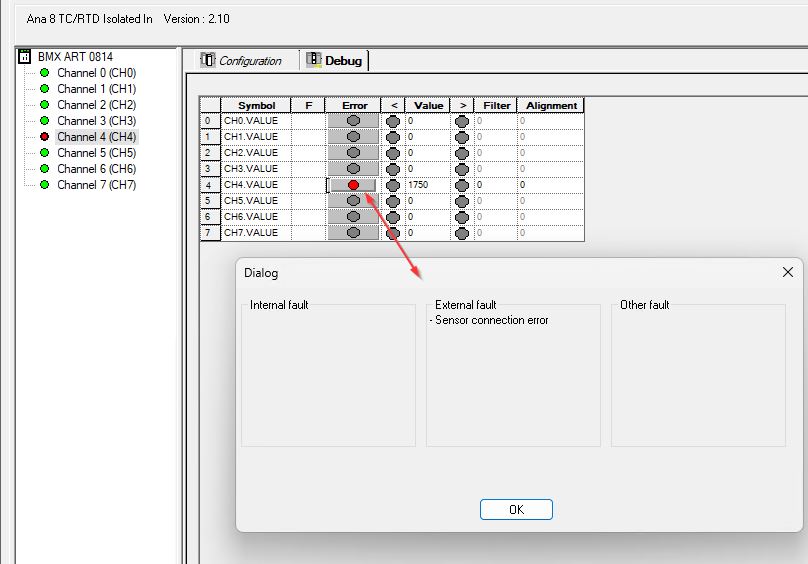Click the Alignment cell of CH4.VALUE row
The height and width of the screenshot is (564, 808).
(551, 185)
